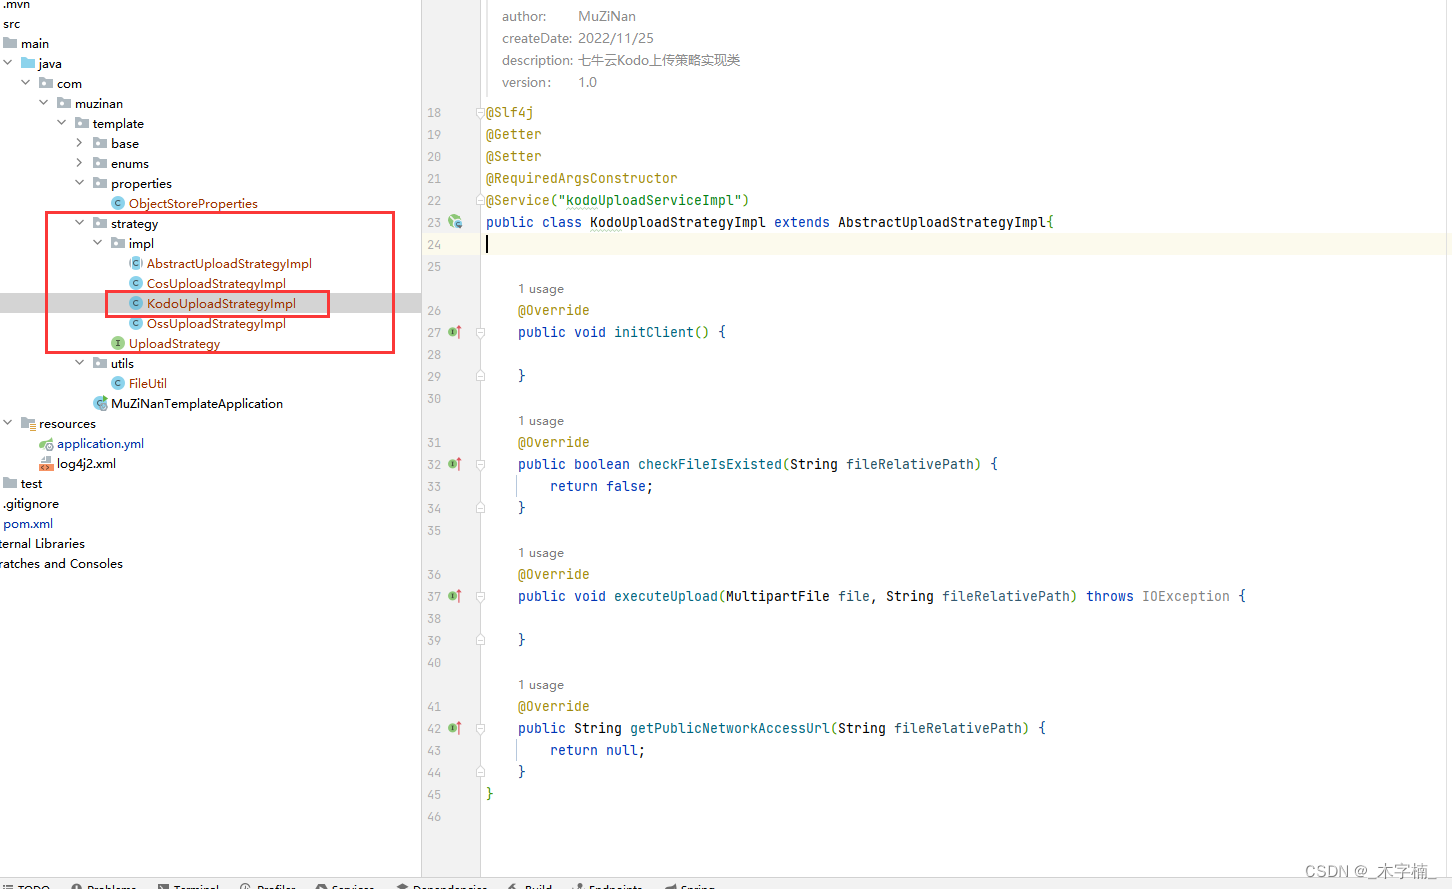Select OssUploadStrategyImpl in the project tree
The width and height of the screenshot is (1452, 889).
coord(216,323)
